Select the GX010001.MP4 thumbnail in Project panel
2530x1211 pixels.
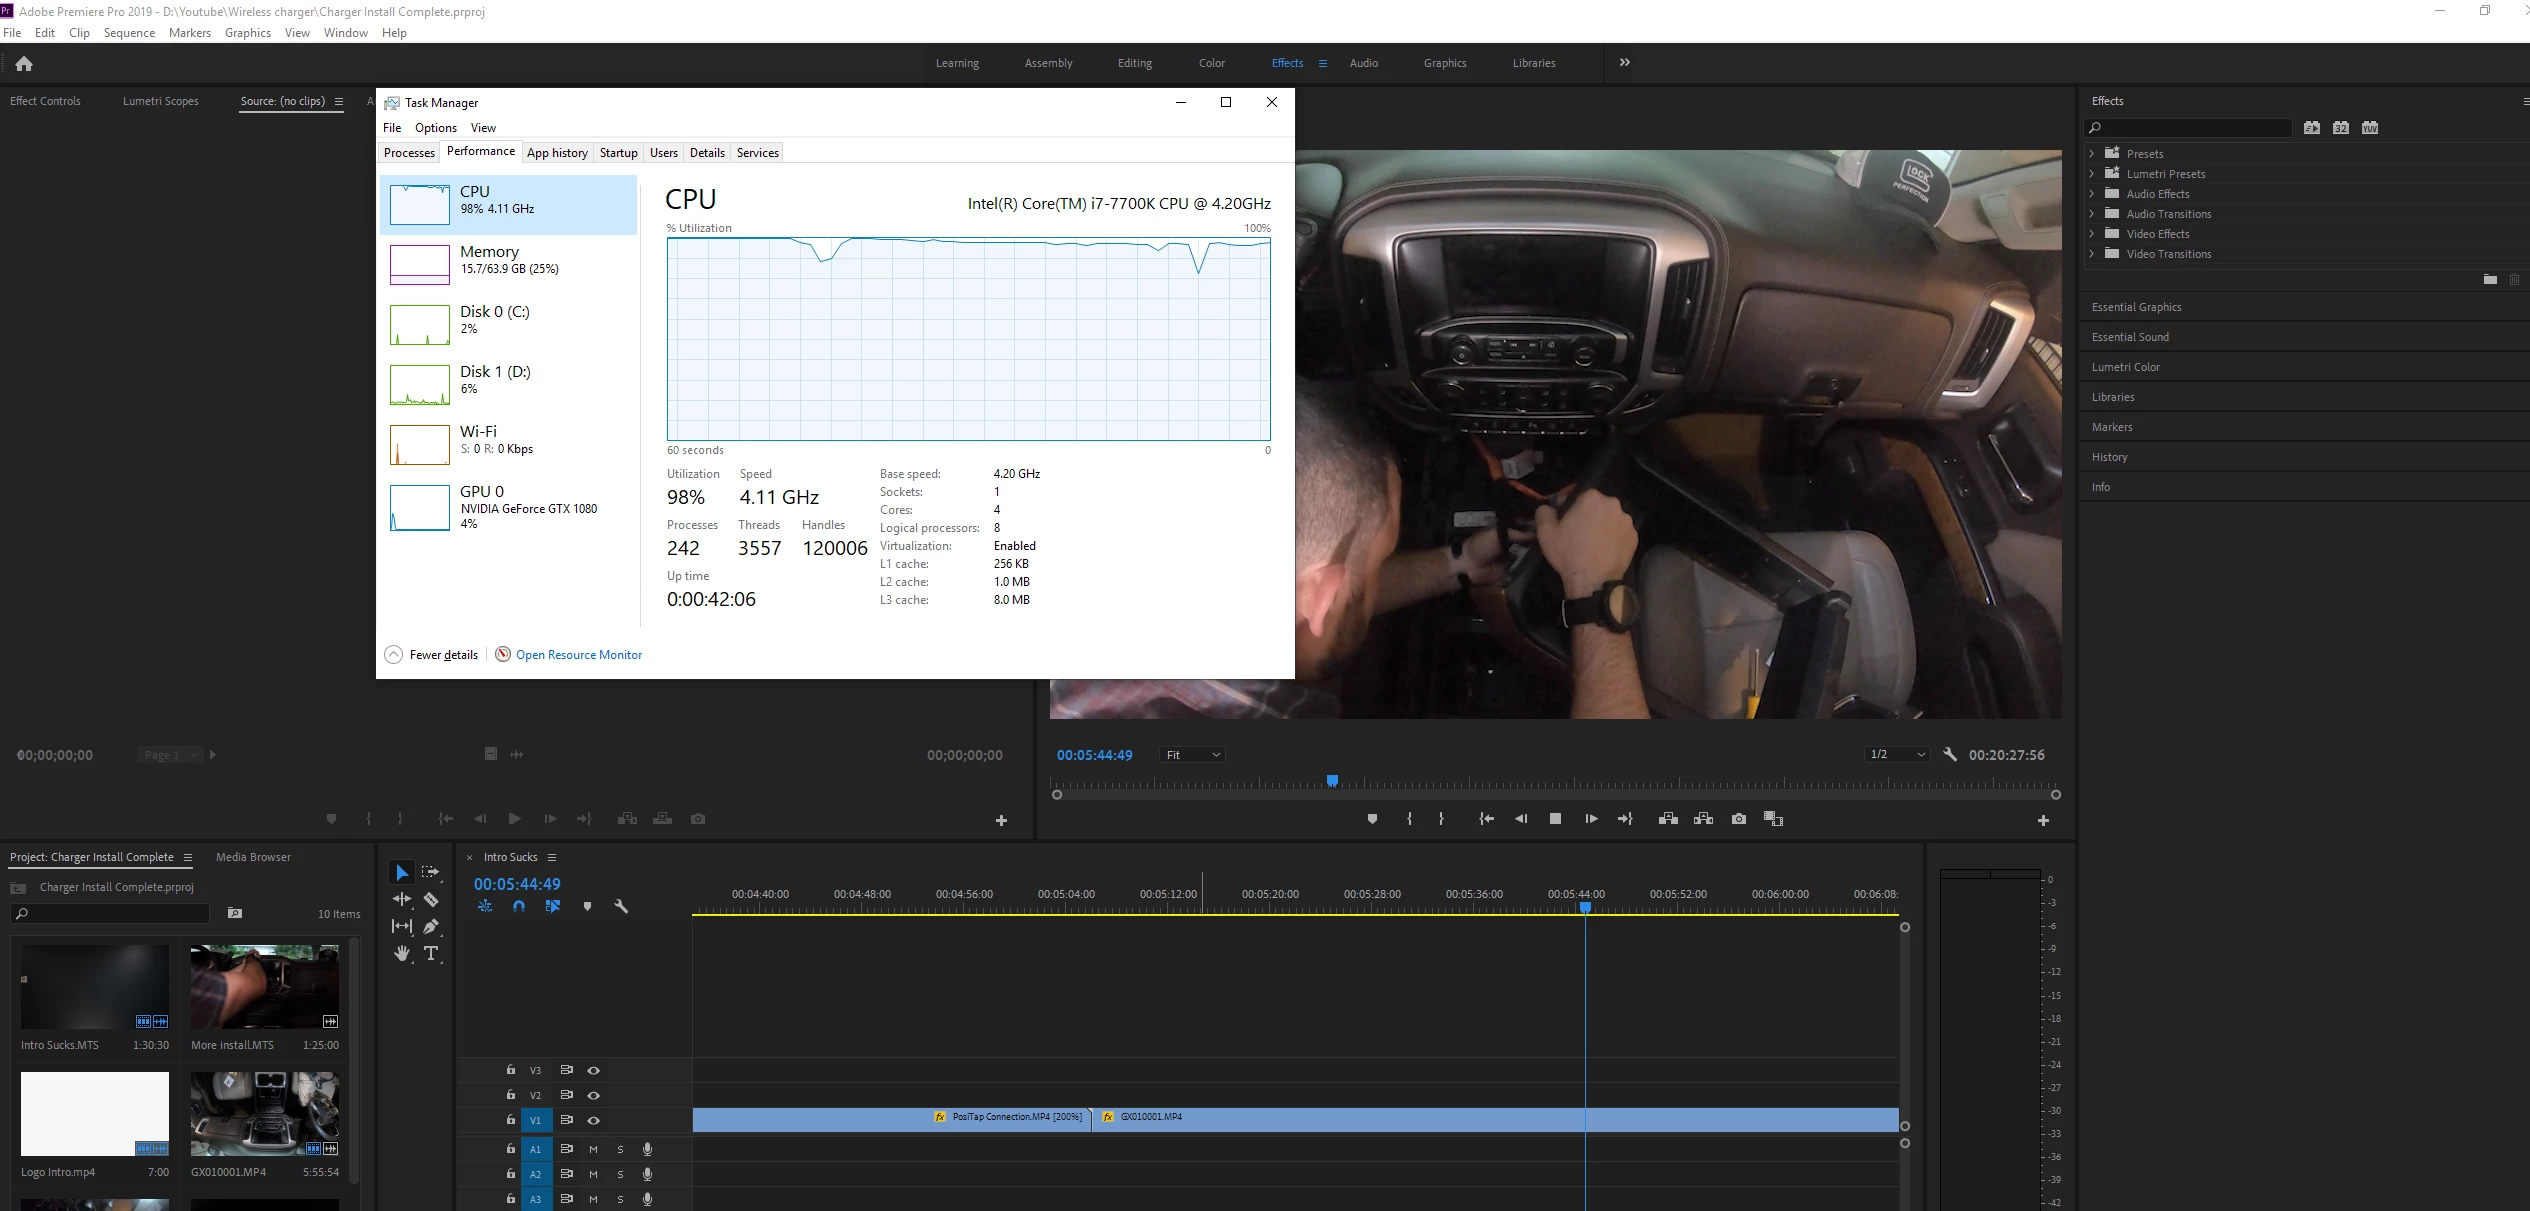point(264,1114)
